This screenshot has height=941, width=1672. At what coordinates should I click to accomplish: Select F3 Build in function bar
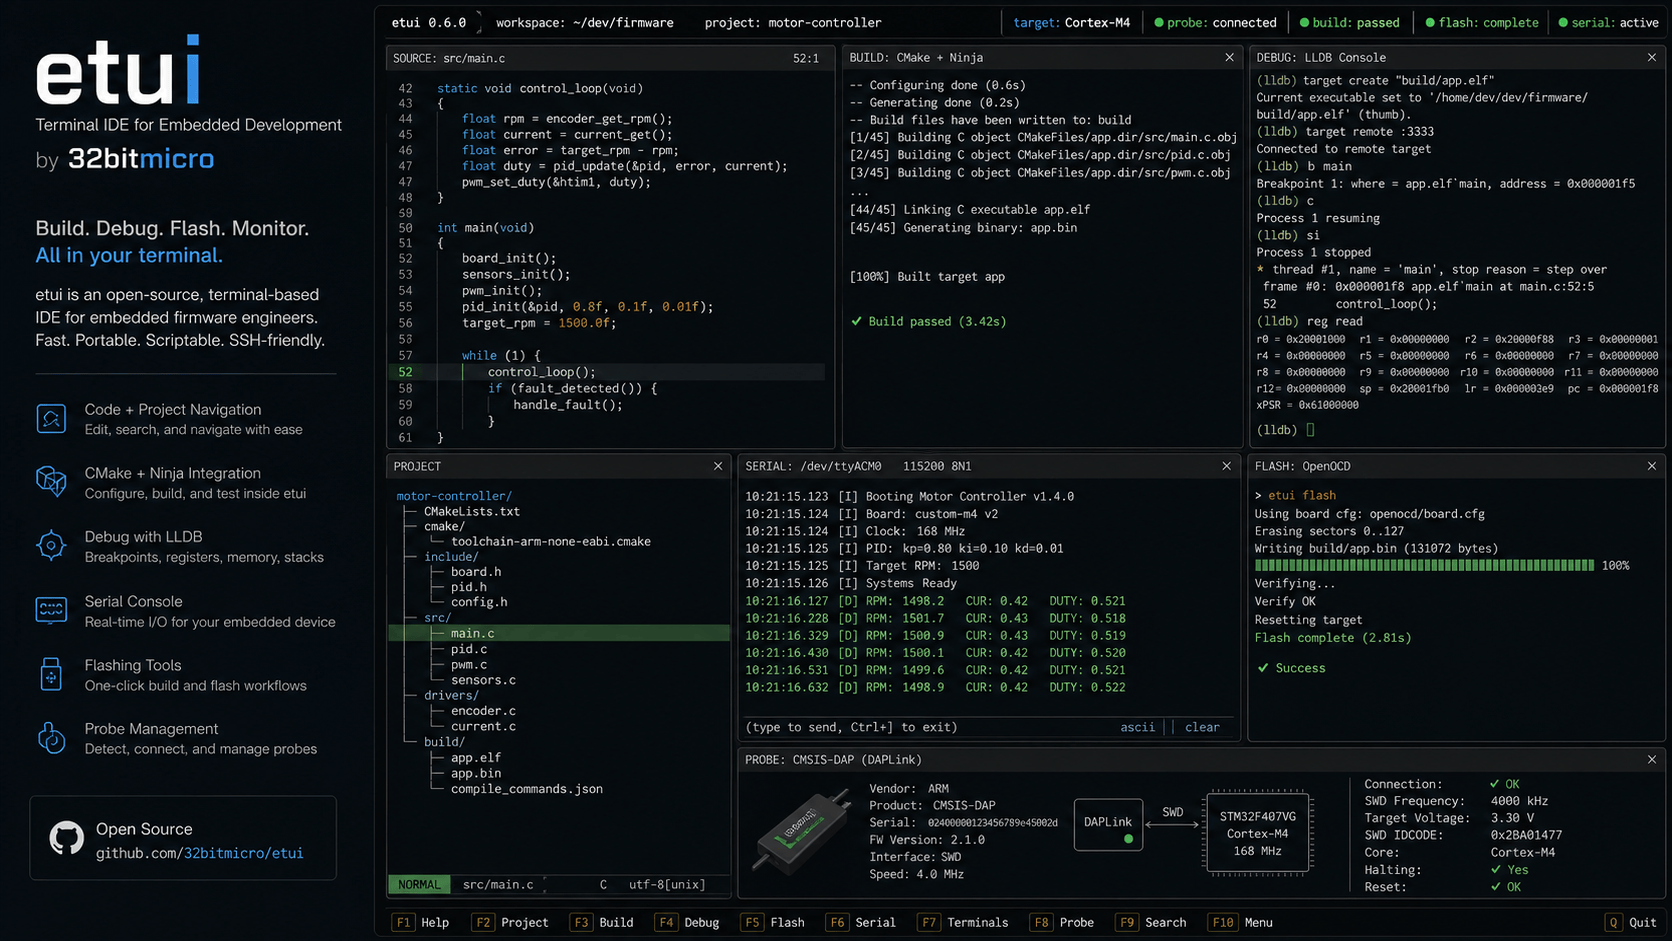point(602,922)
